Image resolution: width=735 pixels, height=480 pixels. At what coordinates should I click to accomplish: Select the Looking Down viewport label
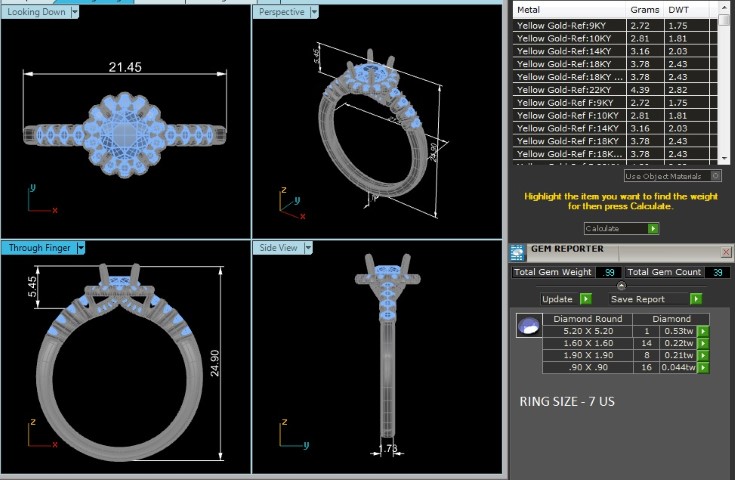(x=36, y=12)
